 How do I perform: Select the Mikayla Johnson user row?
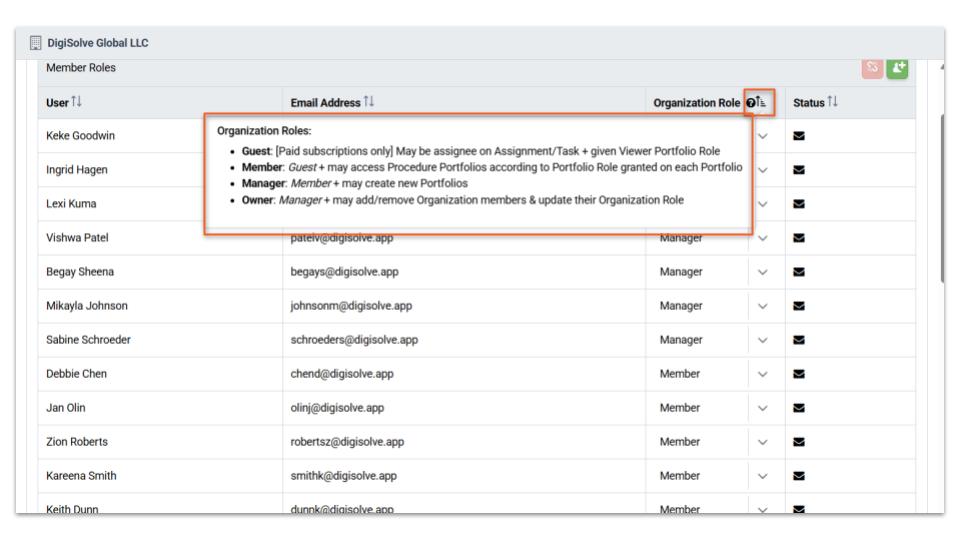pyautogui.click(x=87, y=306)
